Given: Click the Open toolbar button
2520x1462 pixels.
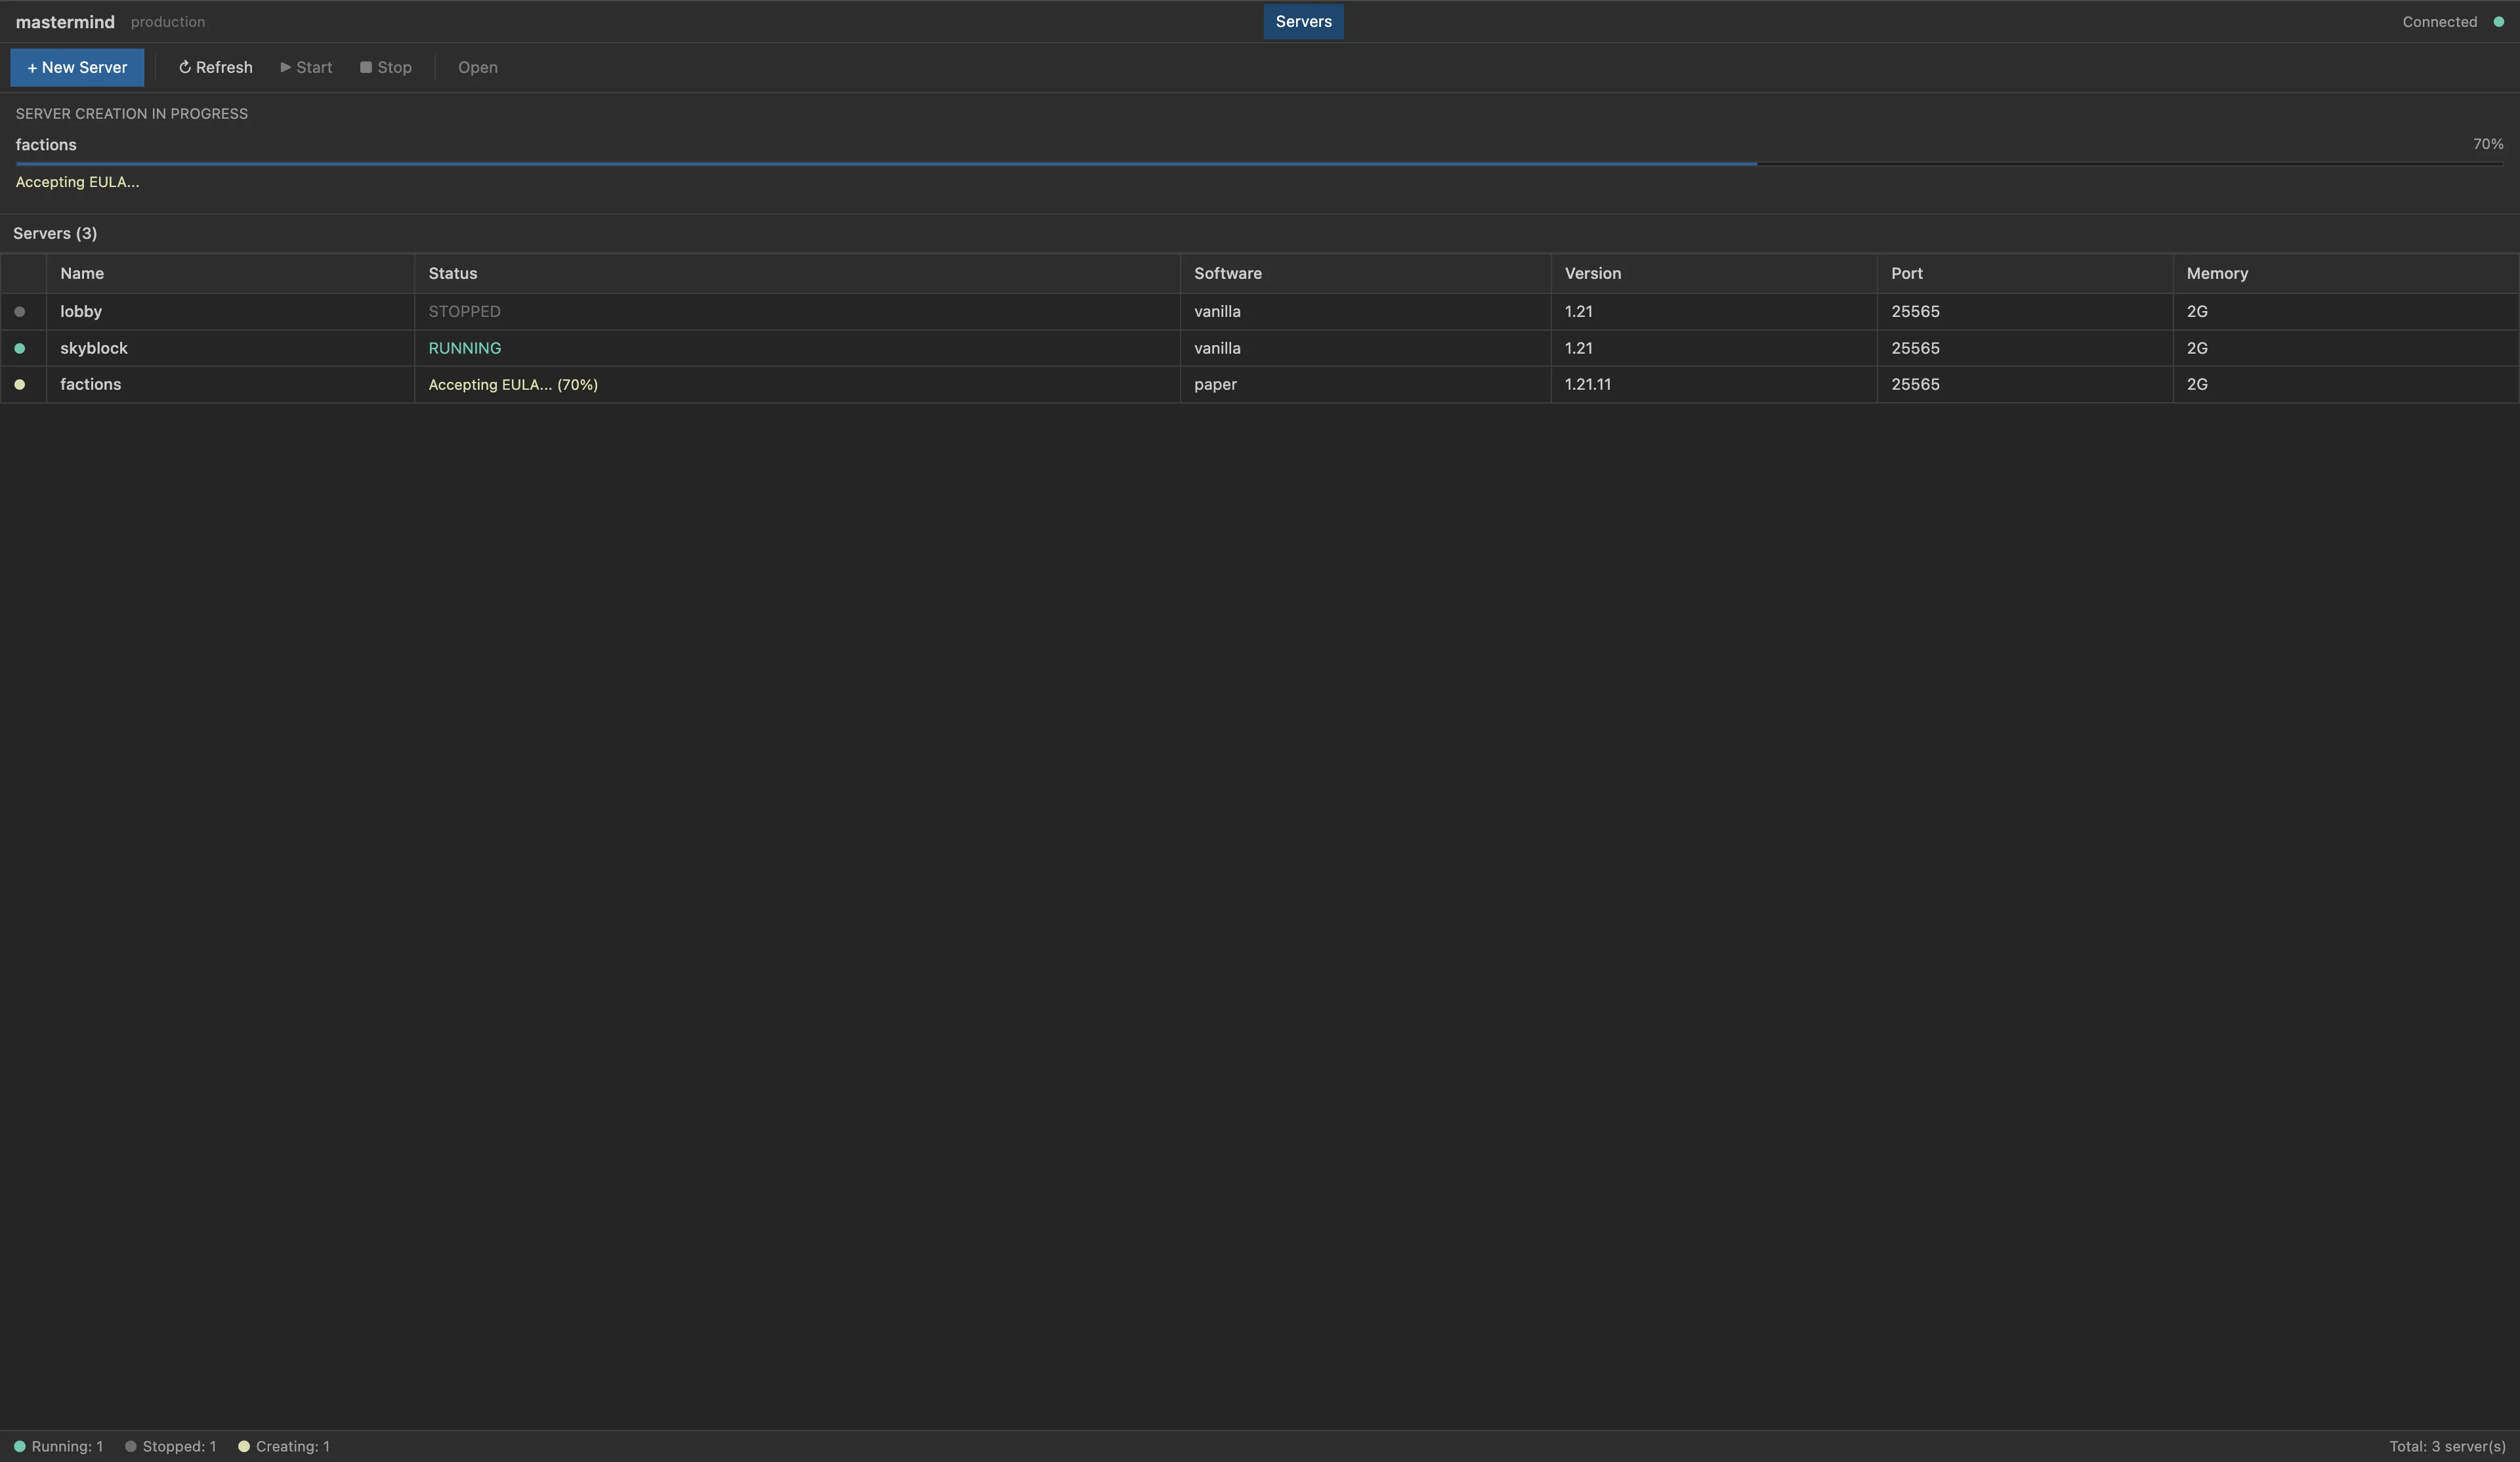Looking at the screenshot, I should click(x=478, y=67).
